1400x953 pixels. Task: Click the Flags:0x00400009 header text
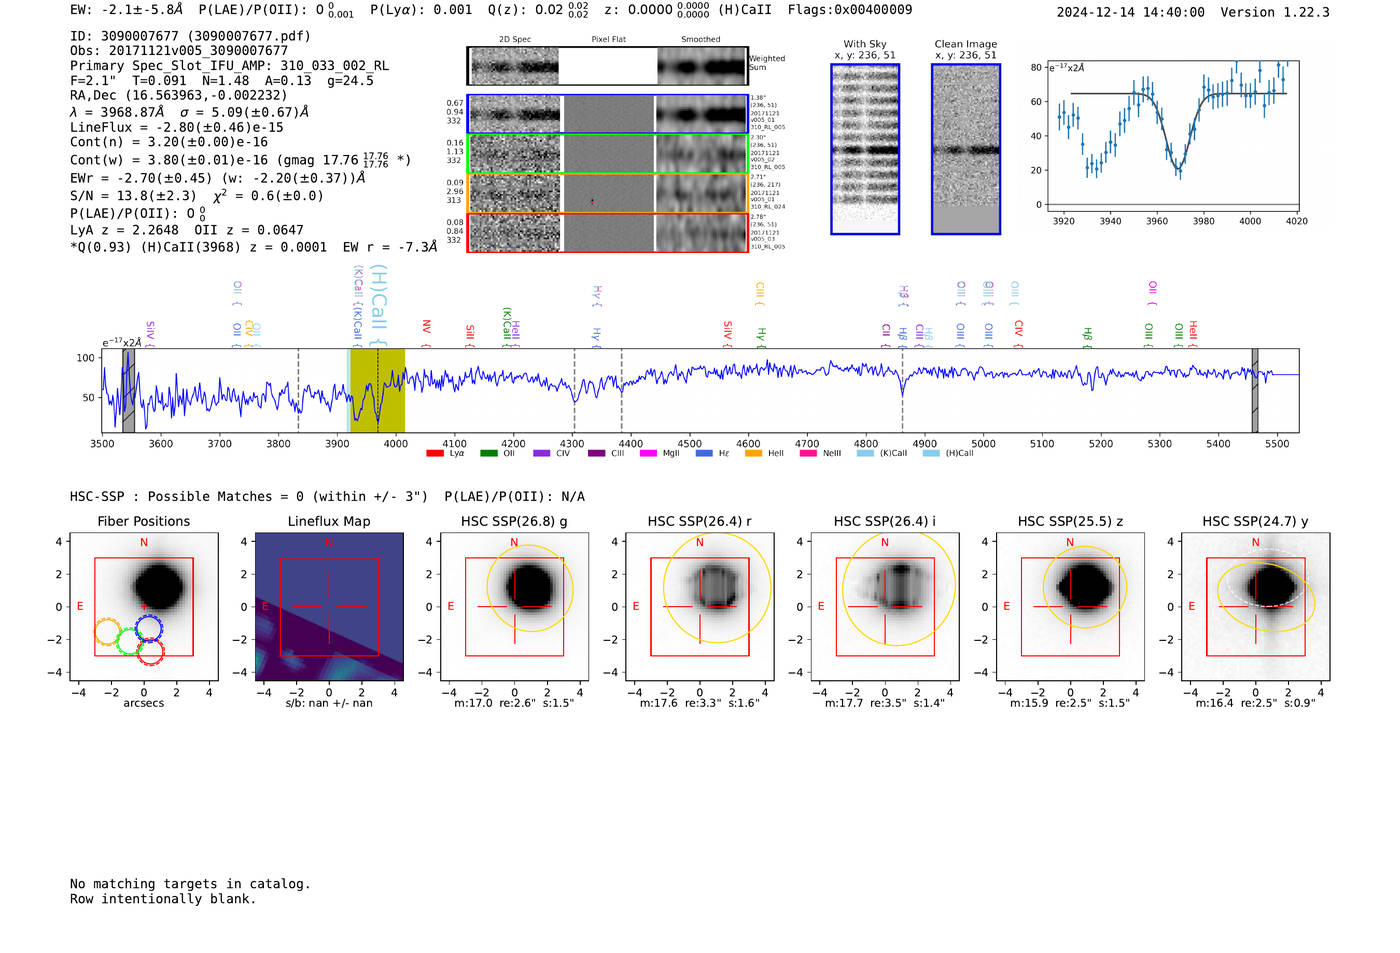(850, 10)
